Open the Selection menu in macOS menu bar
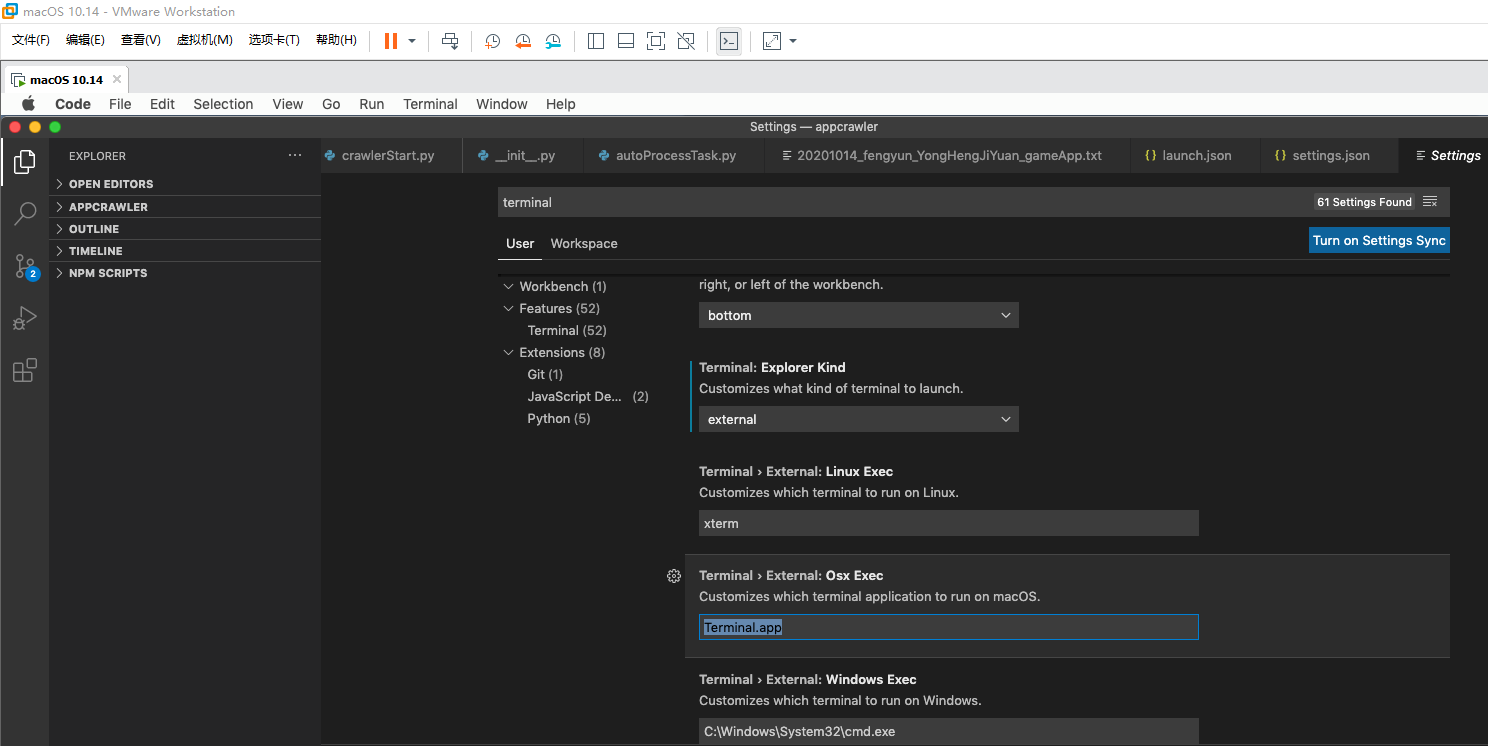Screen dimensions: 1488x746 pos(223,104)
